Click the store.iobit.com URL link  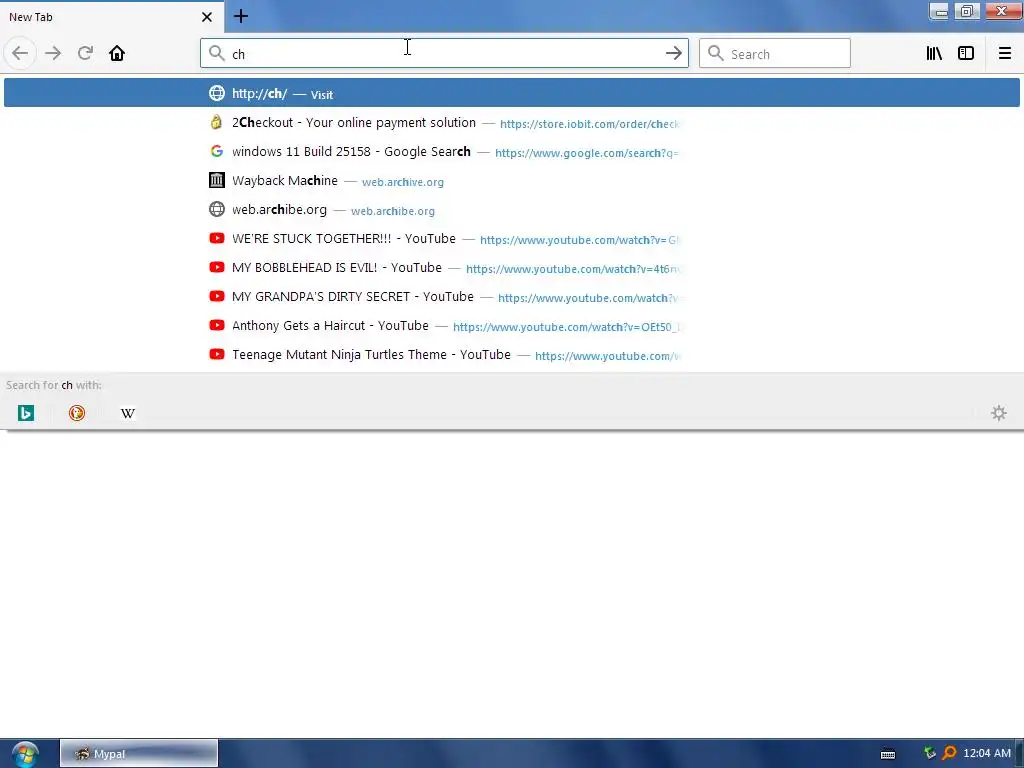pyautogui.click(x=590, y=124)
